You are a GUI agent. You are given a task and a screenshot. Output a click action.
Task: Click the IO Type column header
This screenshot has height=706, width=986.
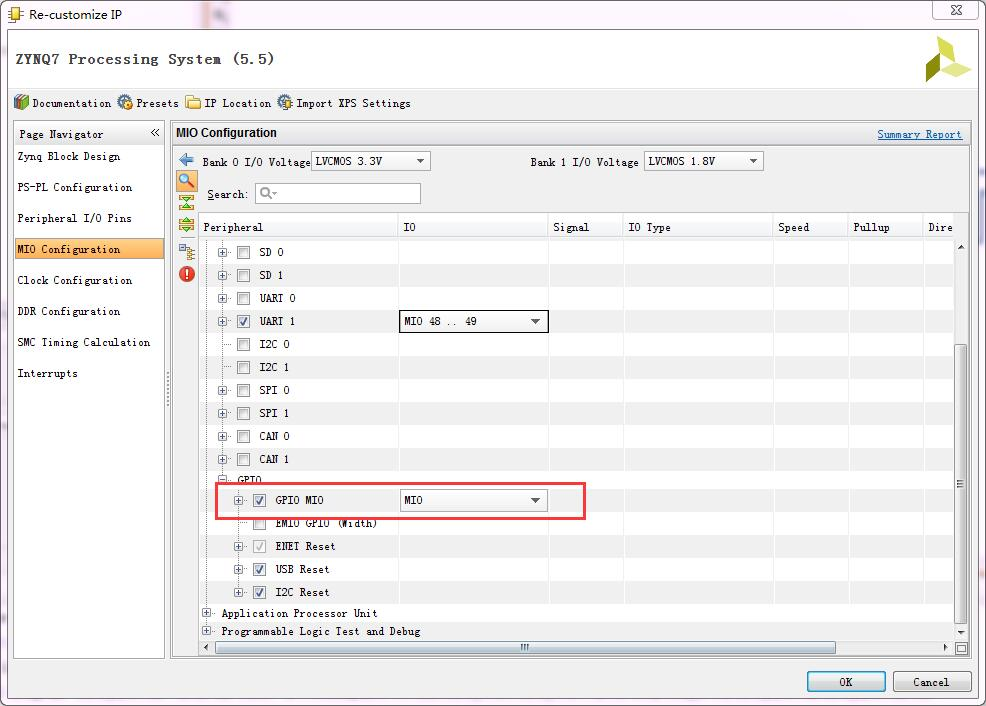698,227
